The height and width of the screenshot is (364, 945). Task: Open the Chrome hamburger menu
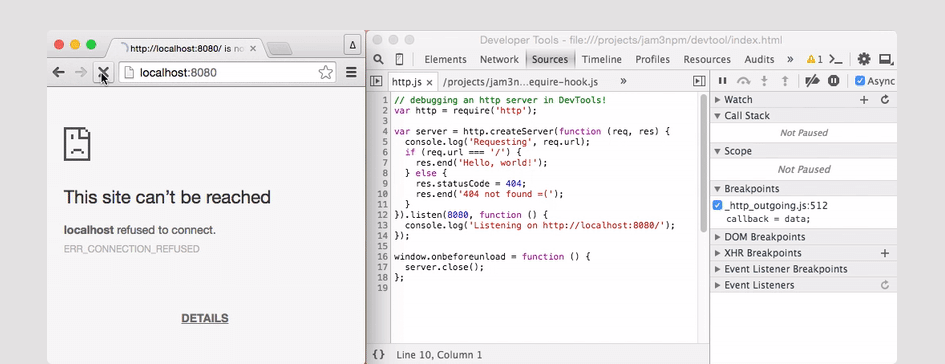[x=351, y=73]
